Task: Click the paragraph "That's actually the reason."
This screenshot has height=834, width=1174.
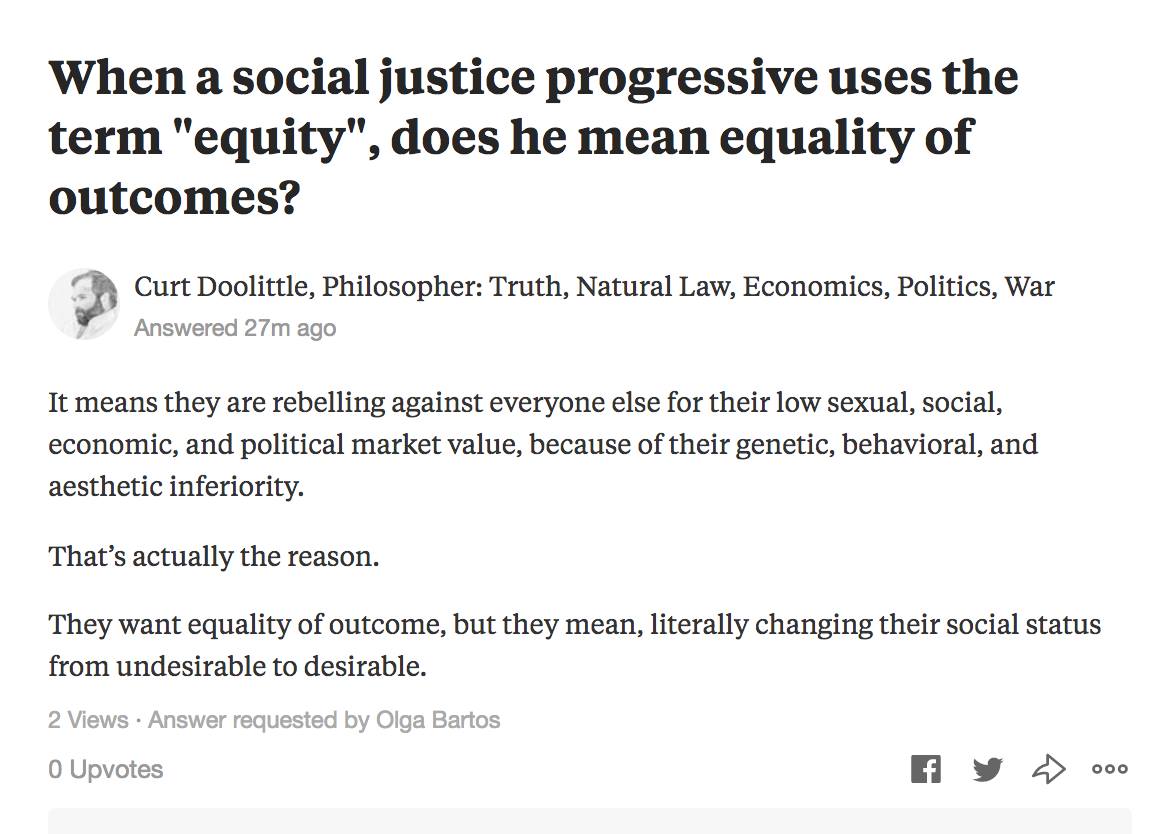Action: click(x=213, y=555)
